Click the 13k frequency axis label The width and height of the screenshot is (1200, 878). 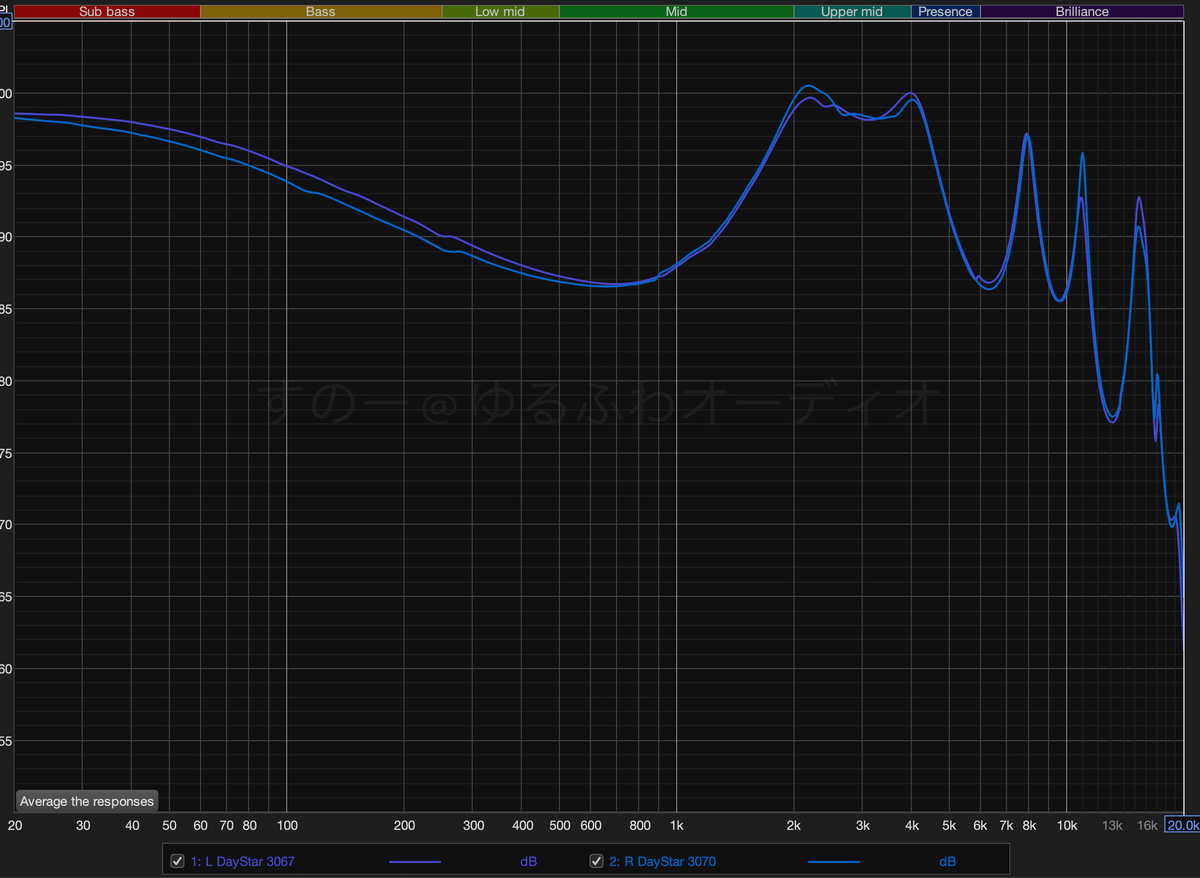(1112, 826)
